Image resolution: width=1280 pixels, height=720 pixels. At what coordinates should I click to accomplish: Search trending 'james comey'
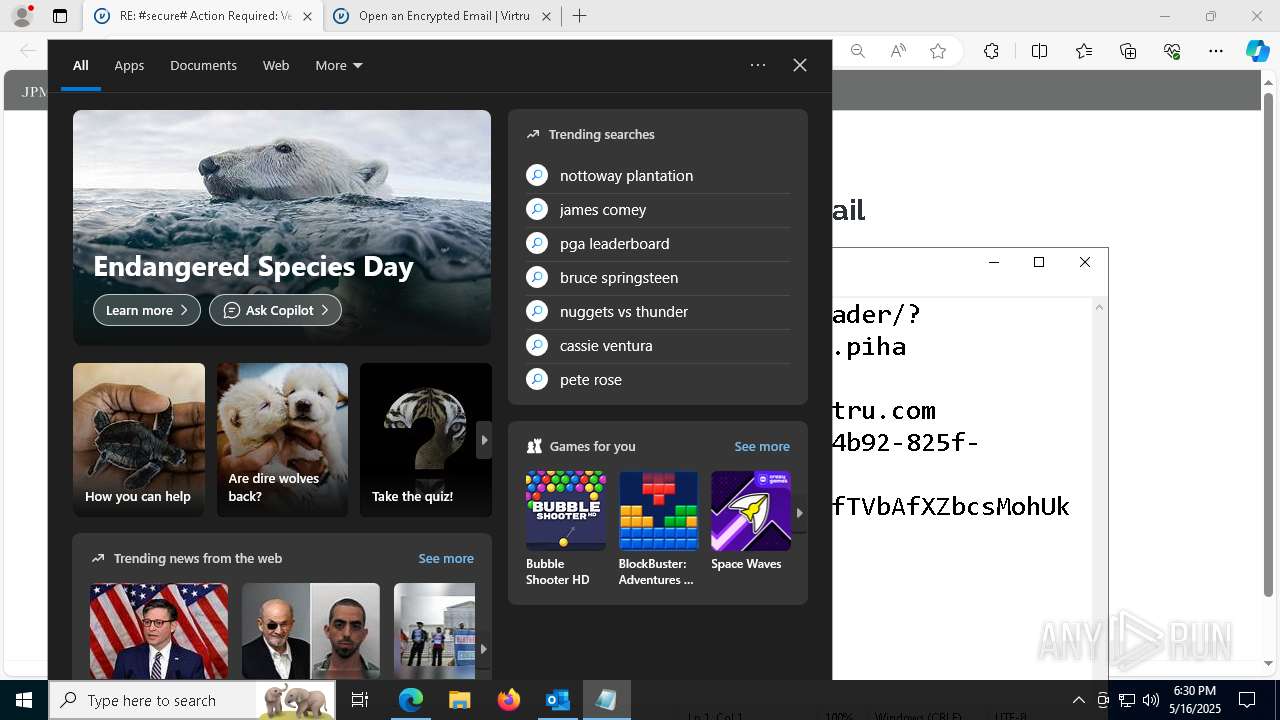(658, 209)
